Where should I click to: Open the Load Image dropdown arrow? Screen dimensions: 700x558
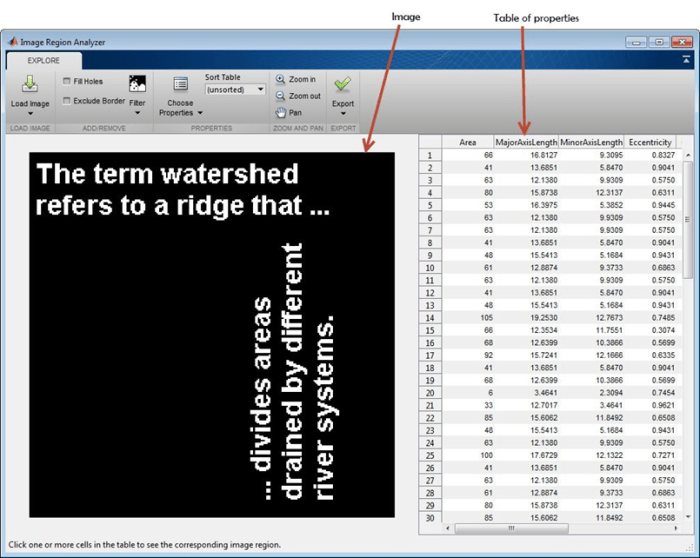click(30, 114)
